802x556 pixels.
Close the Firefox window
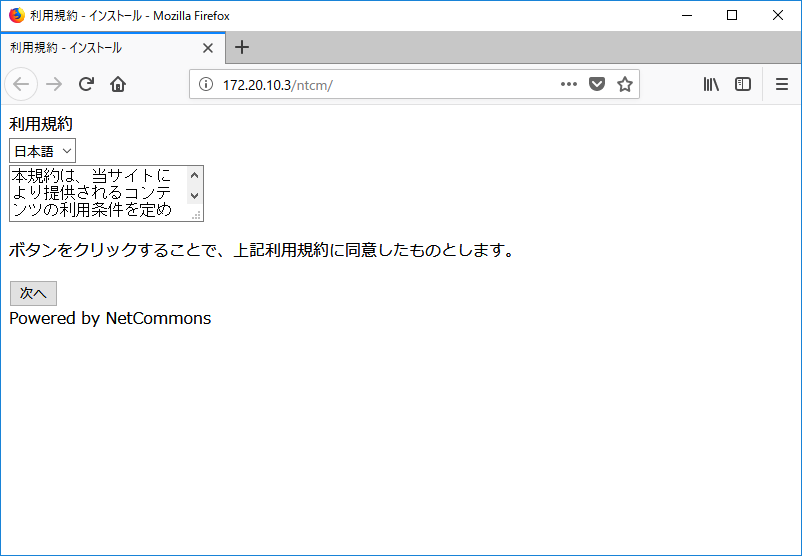coord(778,15)
